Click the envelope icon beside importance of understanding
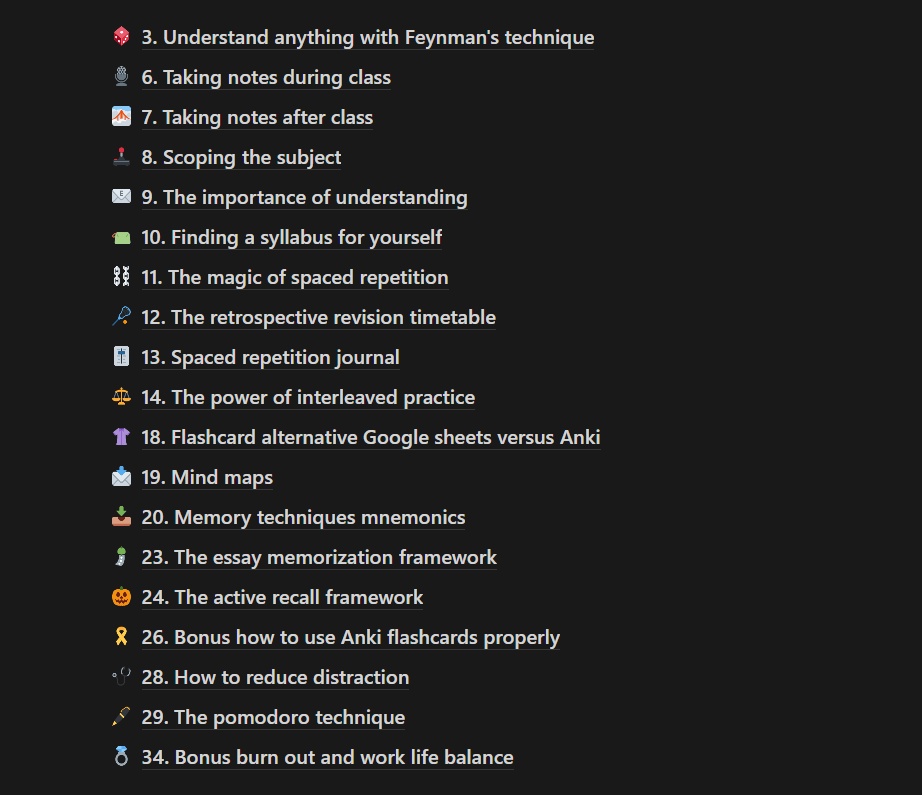922x795 pixels. click(121, 196)
